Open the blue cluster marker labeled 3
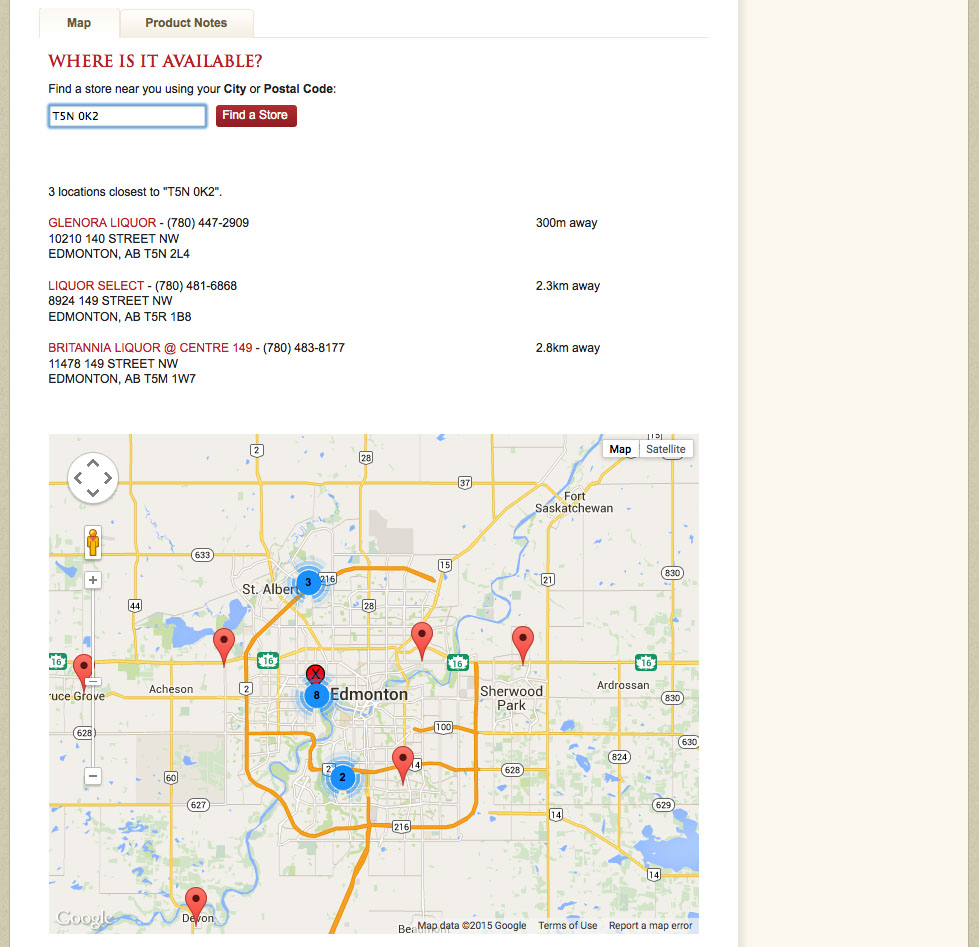Screen dimensions: 979x947 point(308,582)
